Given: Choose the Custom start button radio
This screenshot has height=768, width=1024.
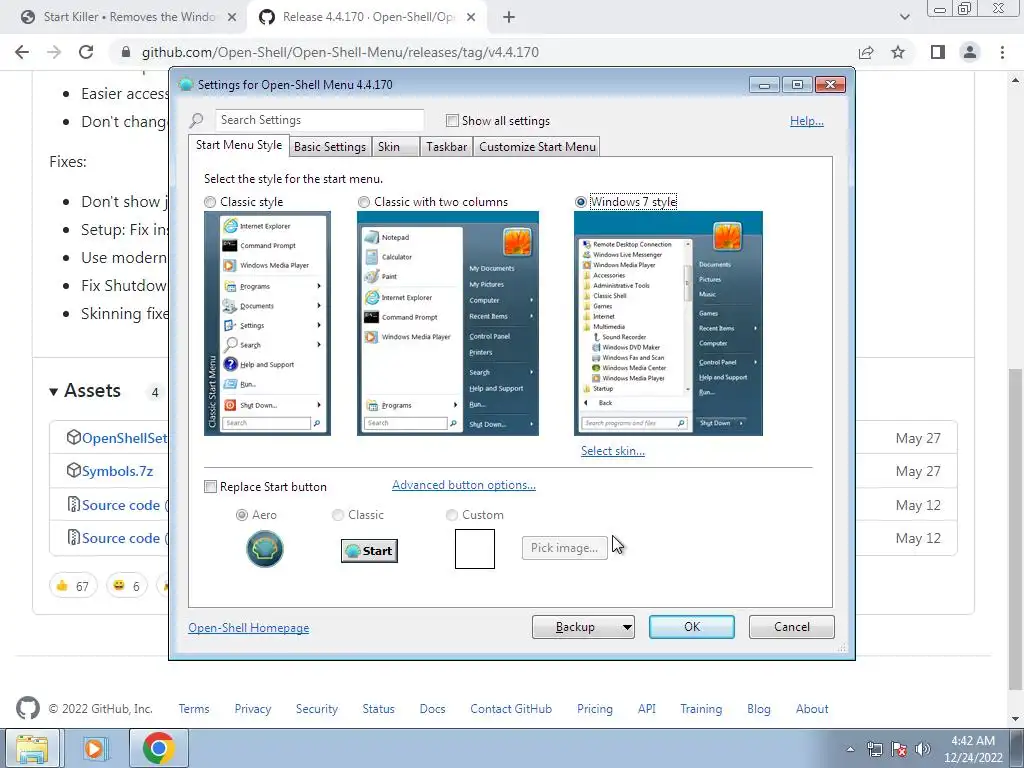Looking at the screenshot, I should coord(451,515).
